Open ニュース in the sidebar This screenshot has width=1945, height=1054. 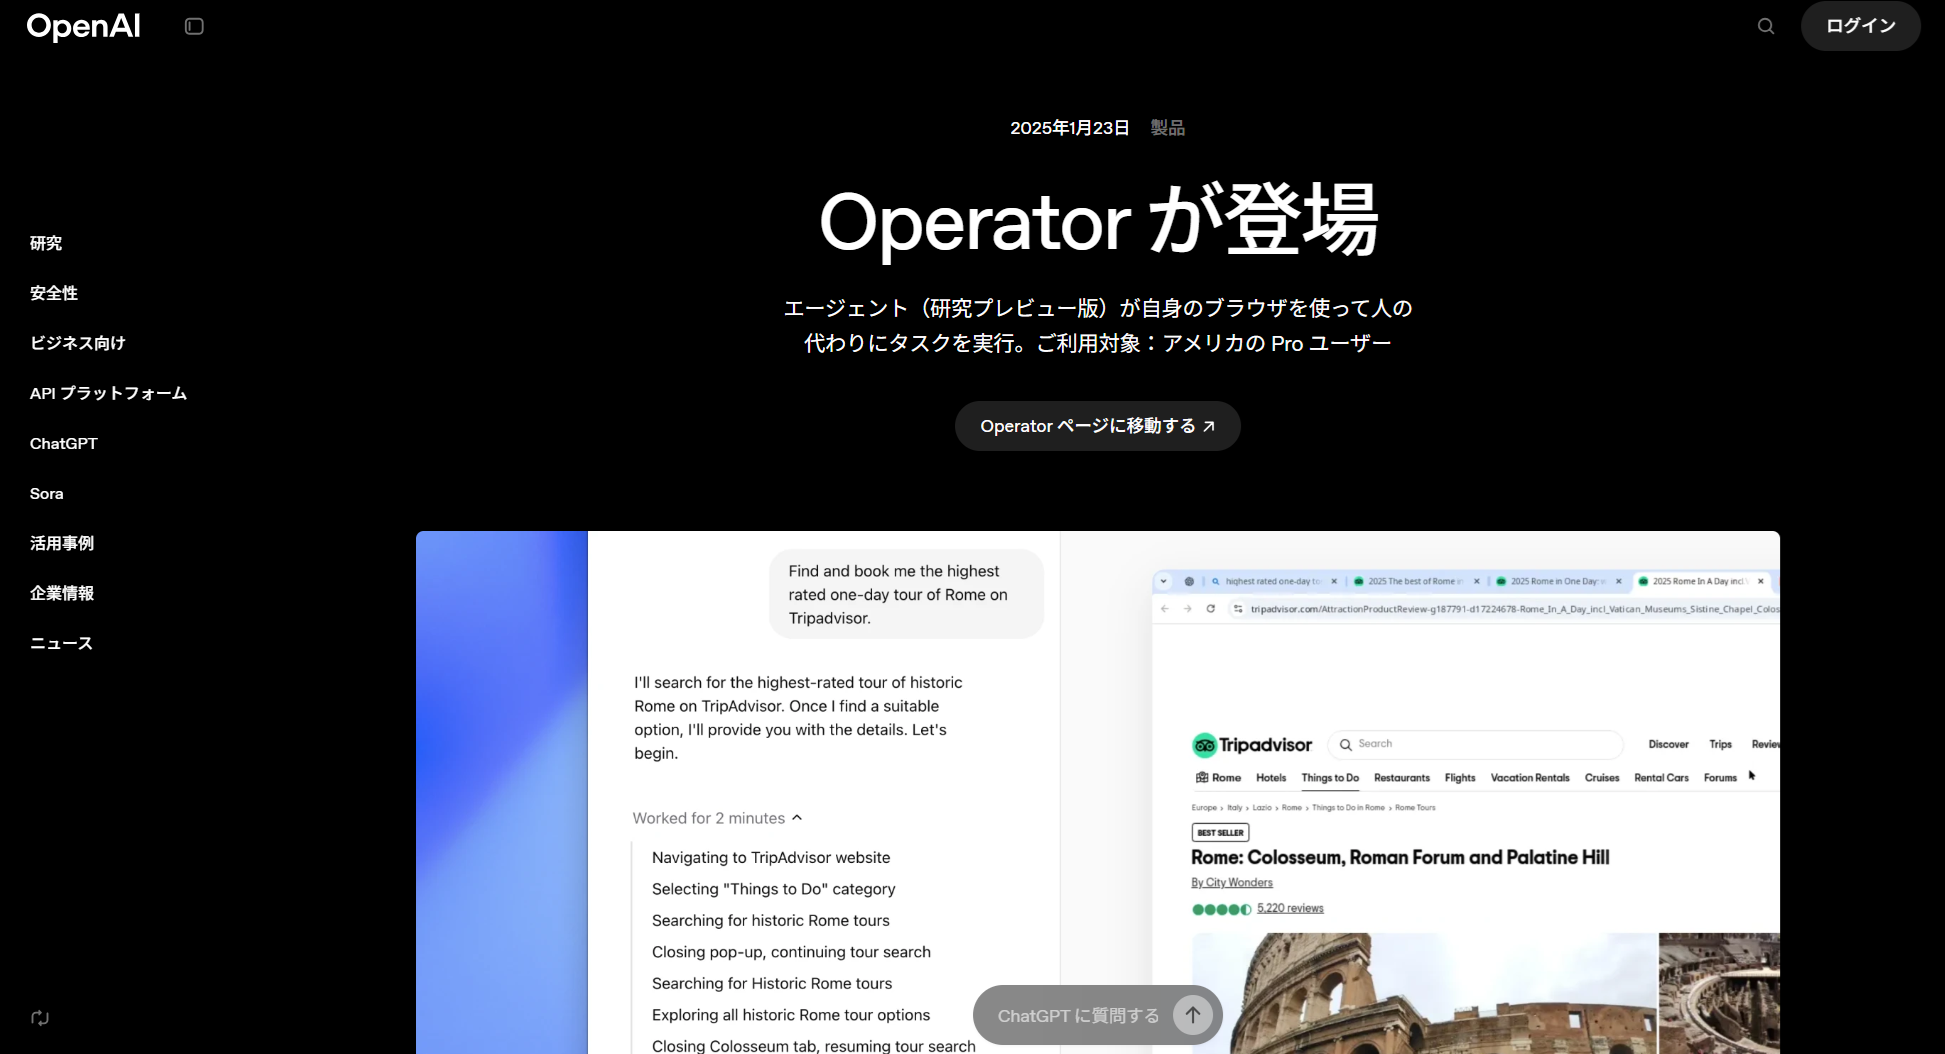point(61,643)
